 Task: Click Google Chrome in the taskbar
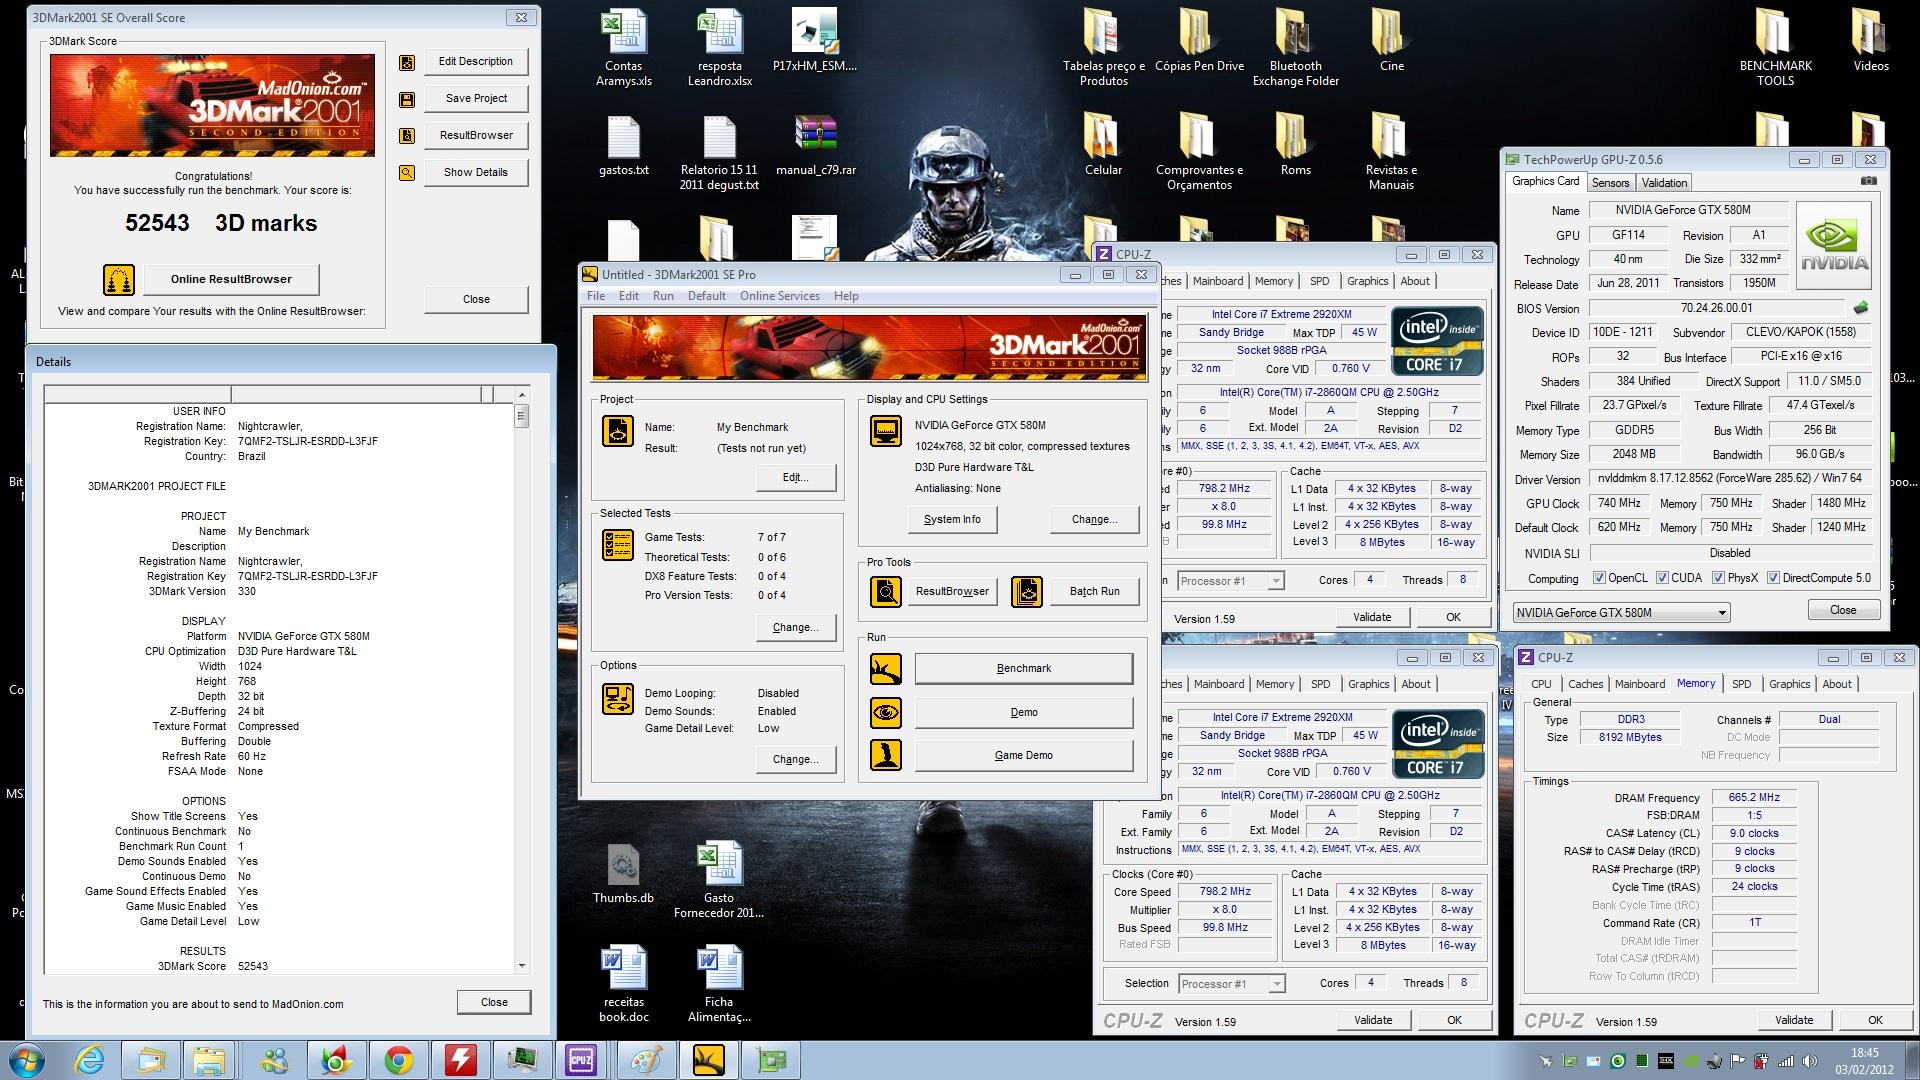tap(399, 1060)
